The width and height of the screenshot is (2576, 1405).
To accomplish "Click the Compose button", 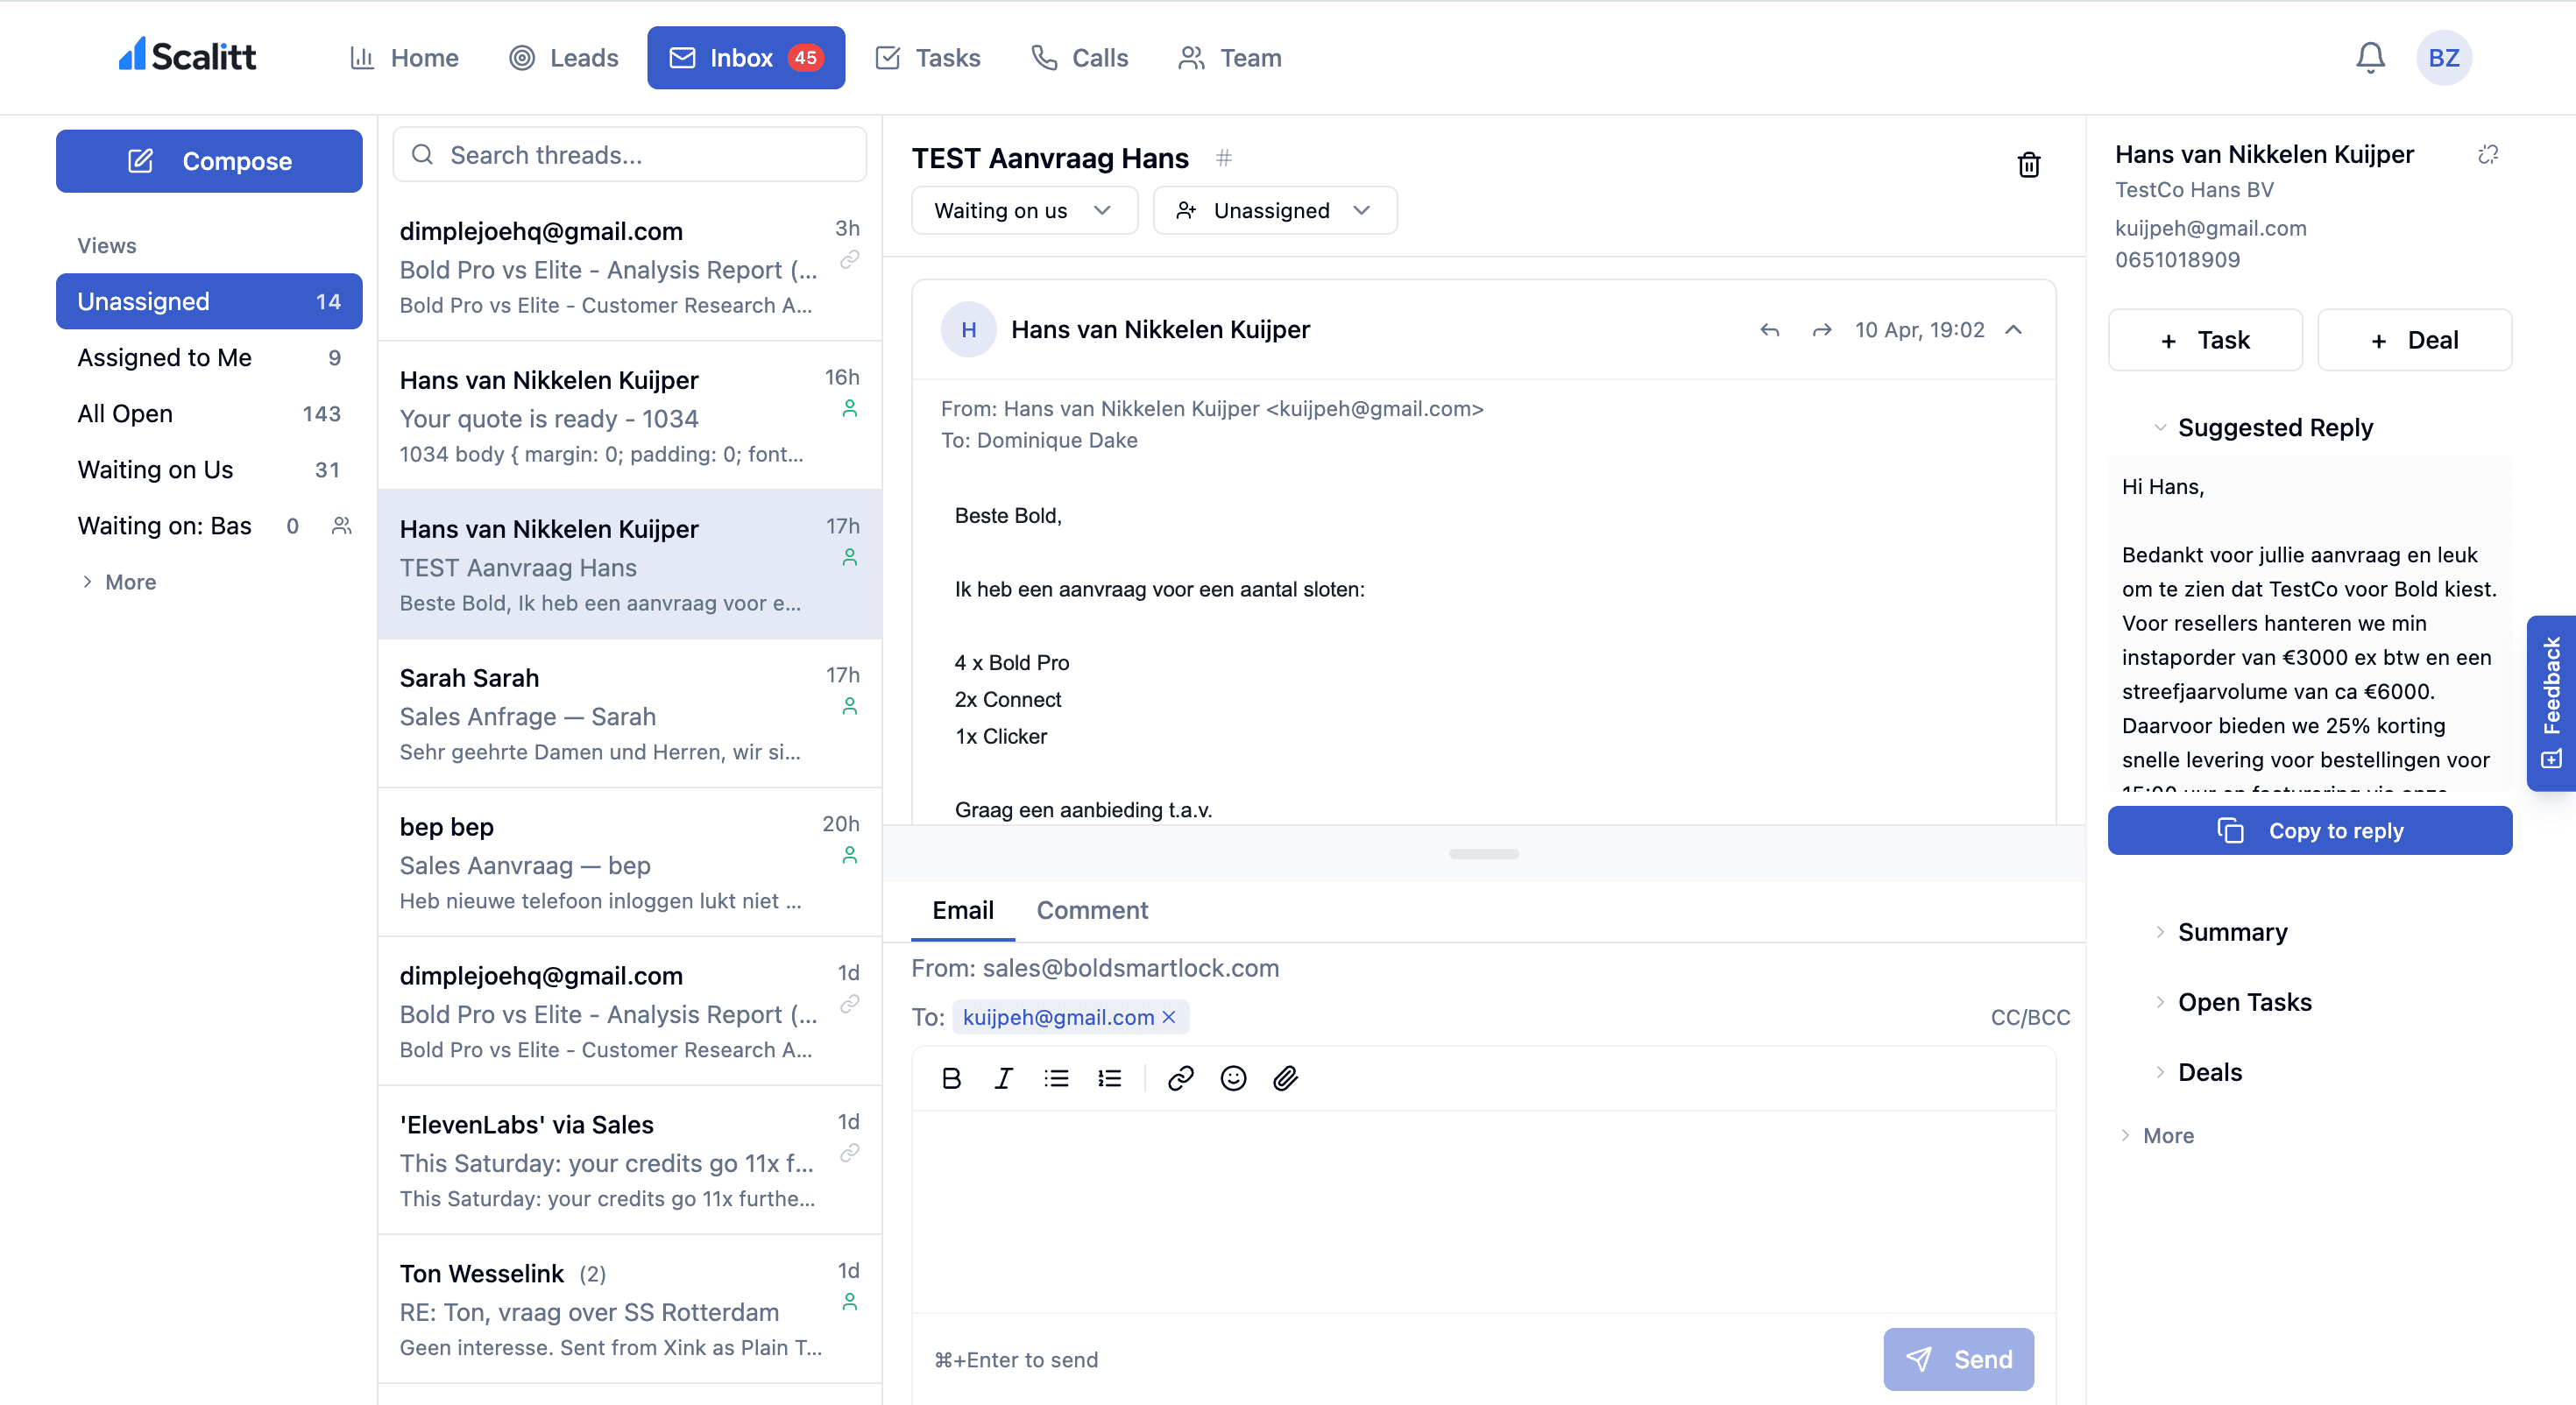I will 209,161.
